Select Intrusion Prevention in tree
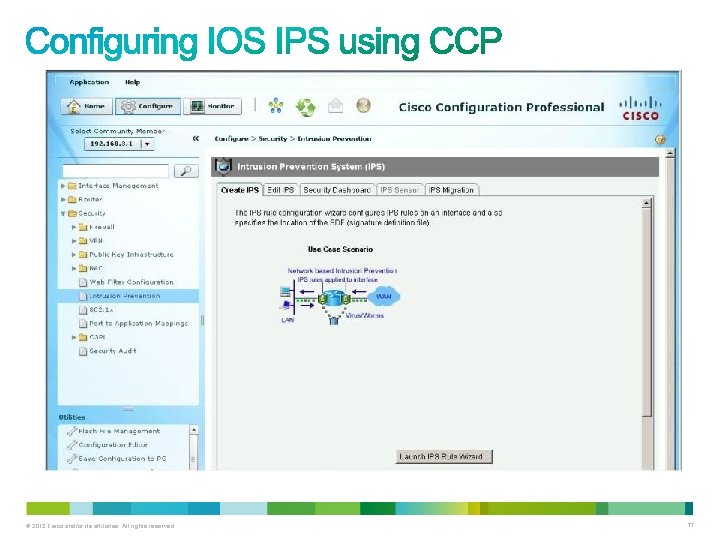720x540 pixels. click(124, 296)
